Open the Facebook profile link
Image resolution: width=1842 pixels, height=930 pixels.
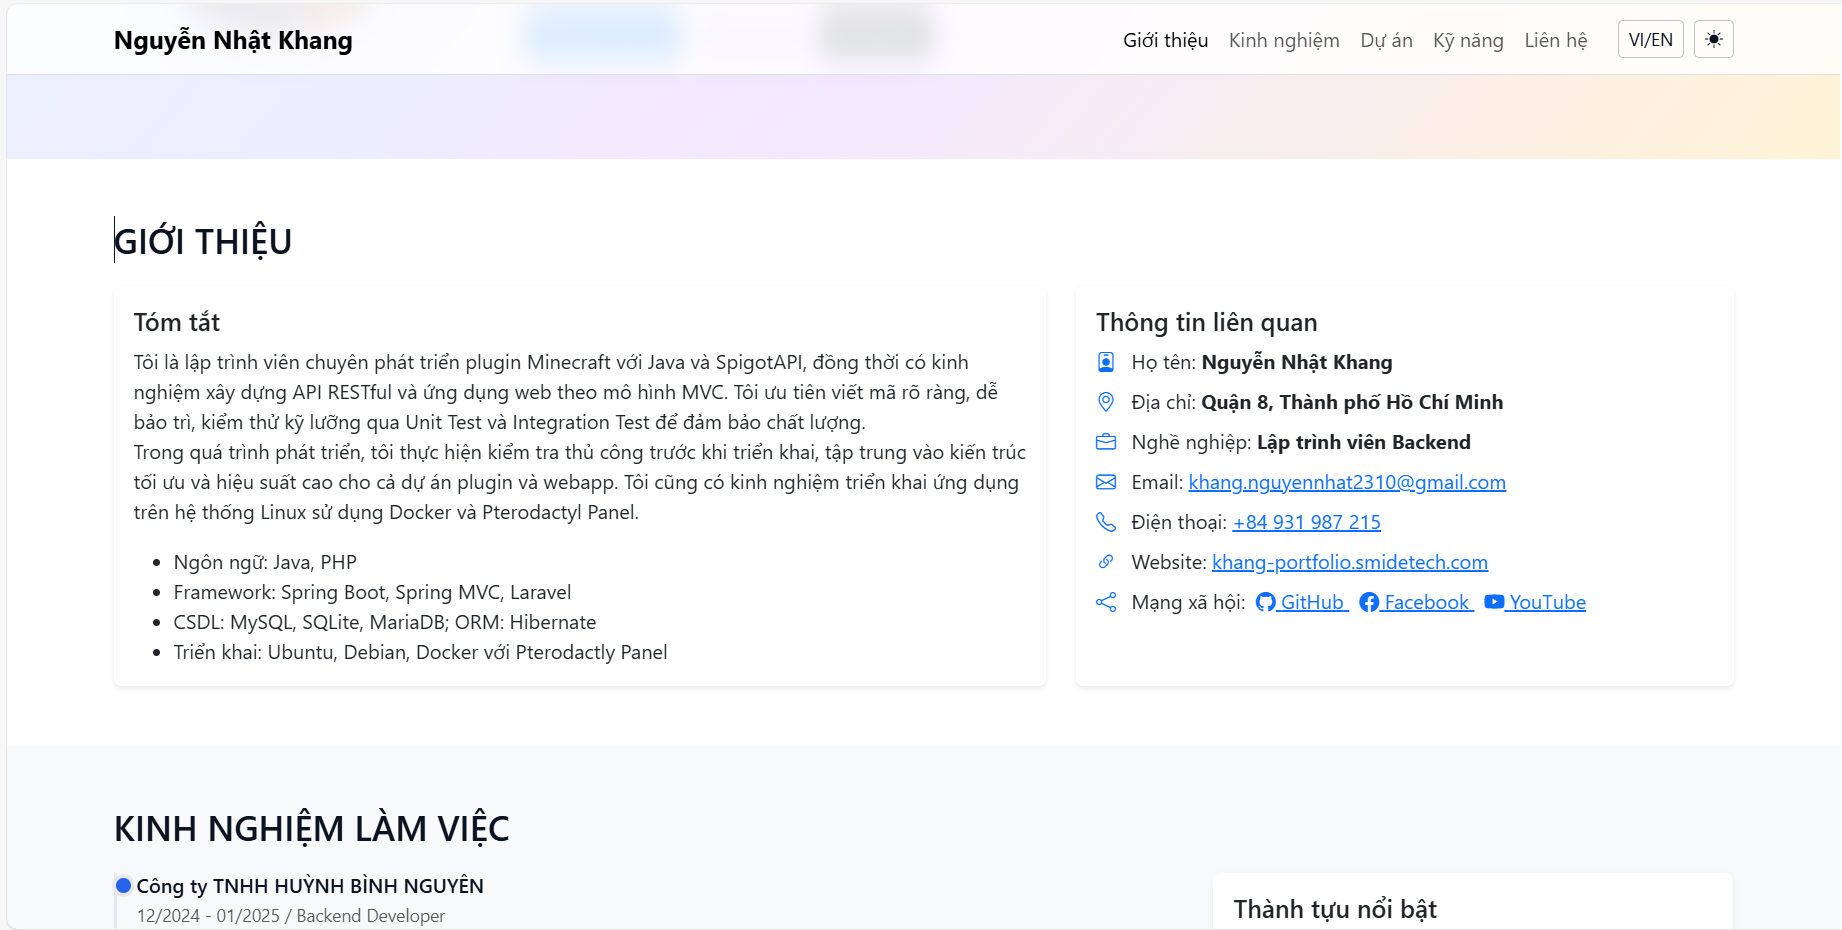(x=1416, y=602)
